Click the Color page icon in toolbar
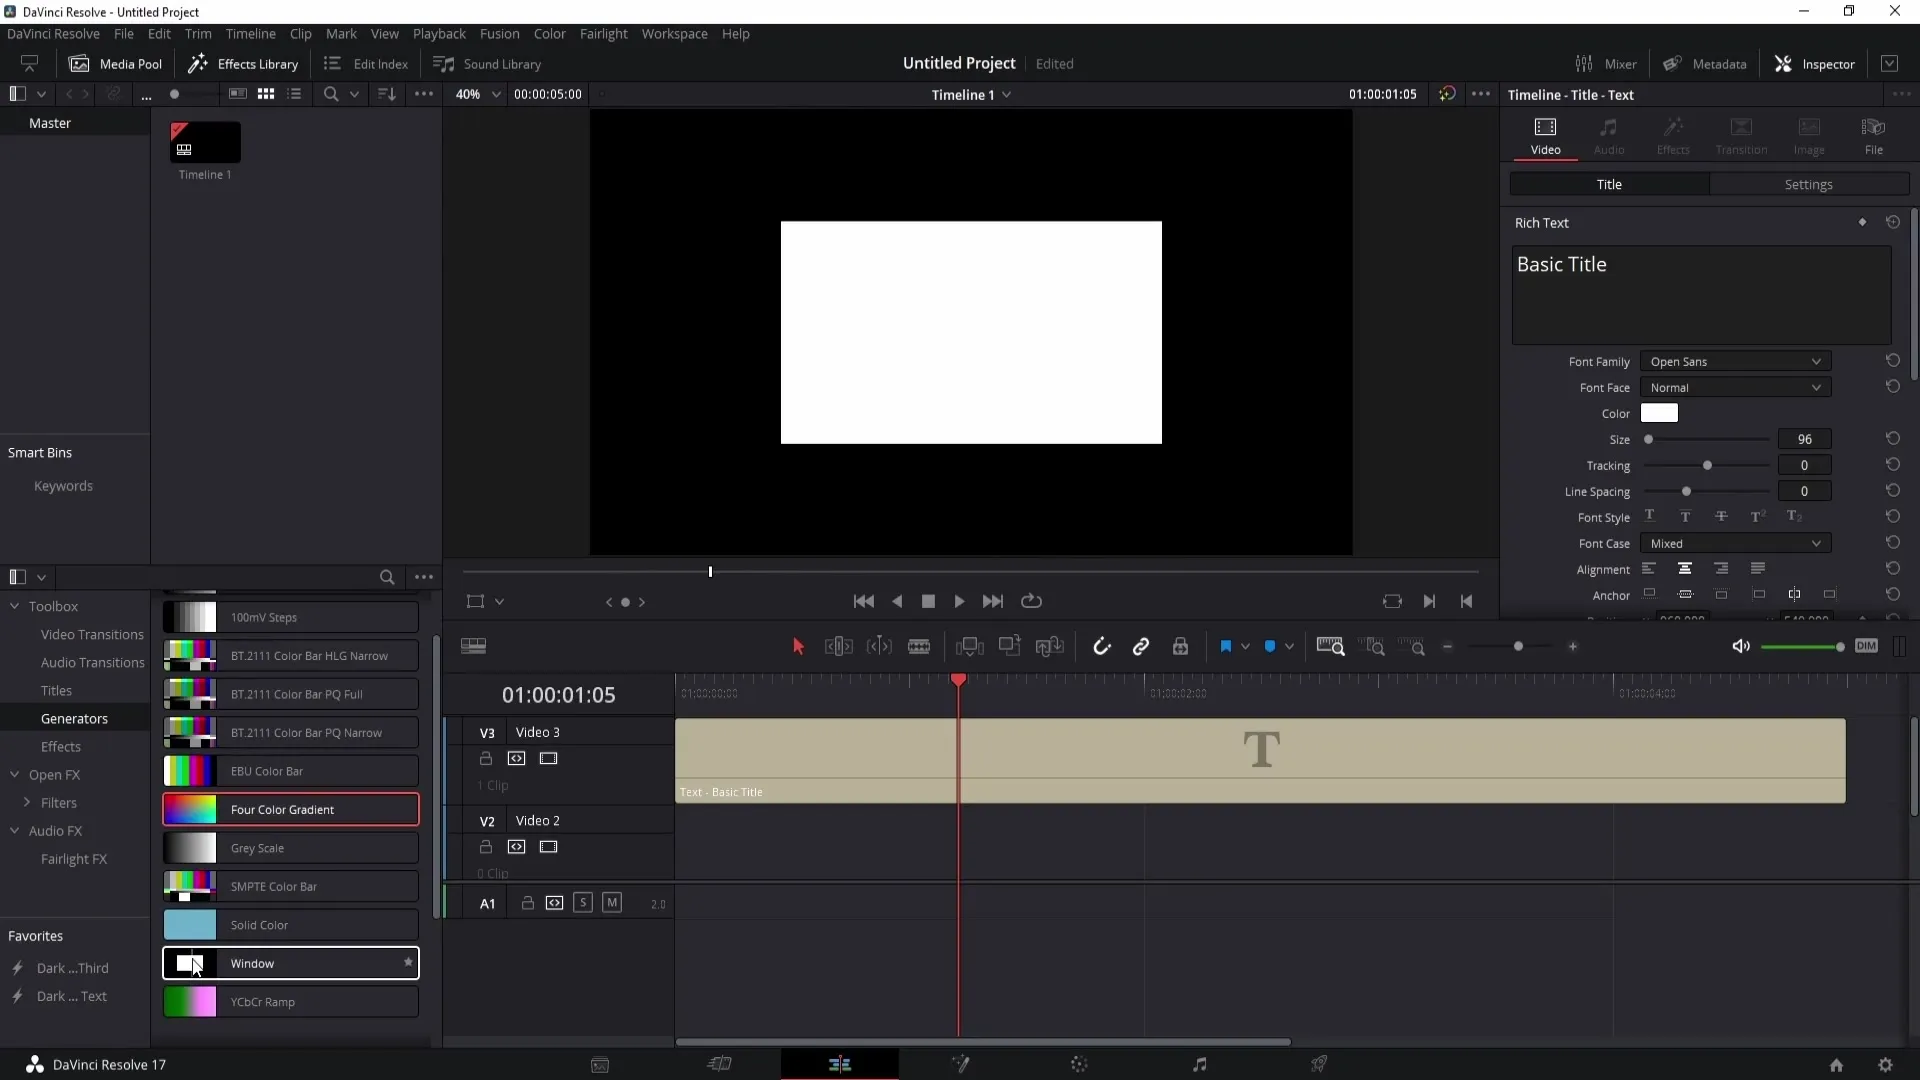Viewport: 1920px width, 1080px height. [1079, 1064]
